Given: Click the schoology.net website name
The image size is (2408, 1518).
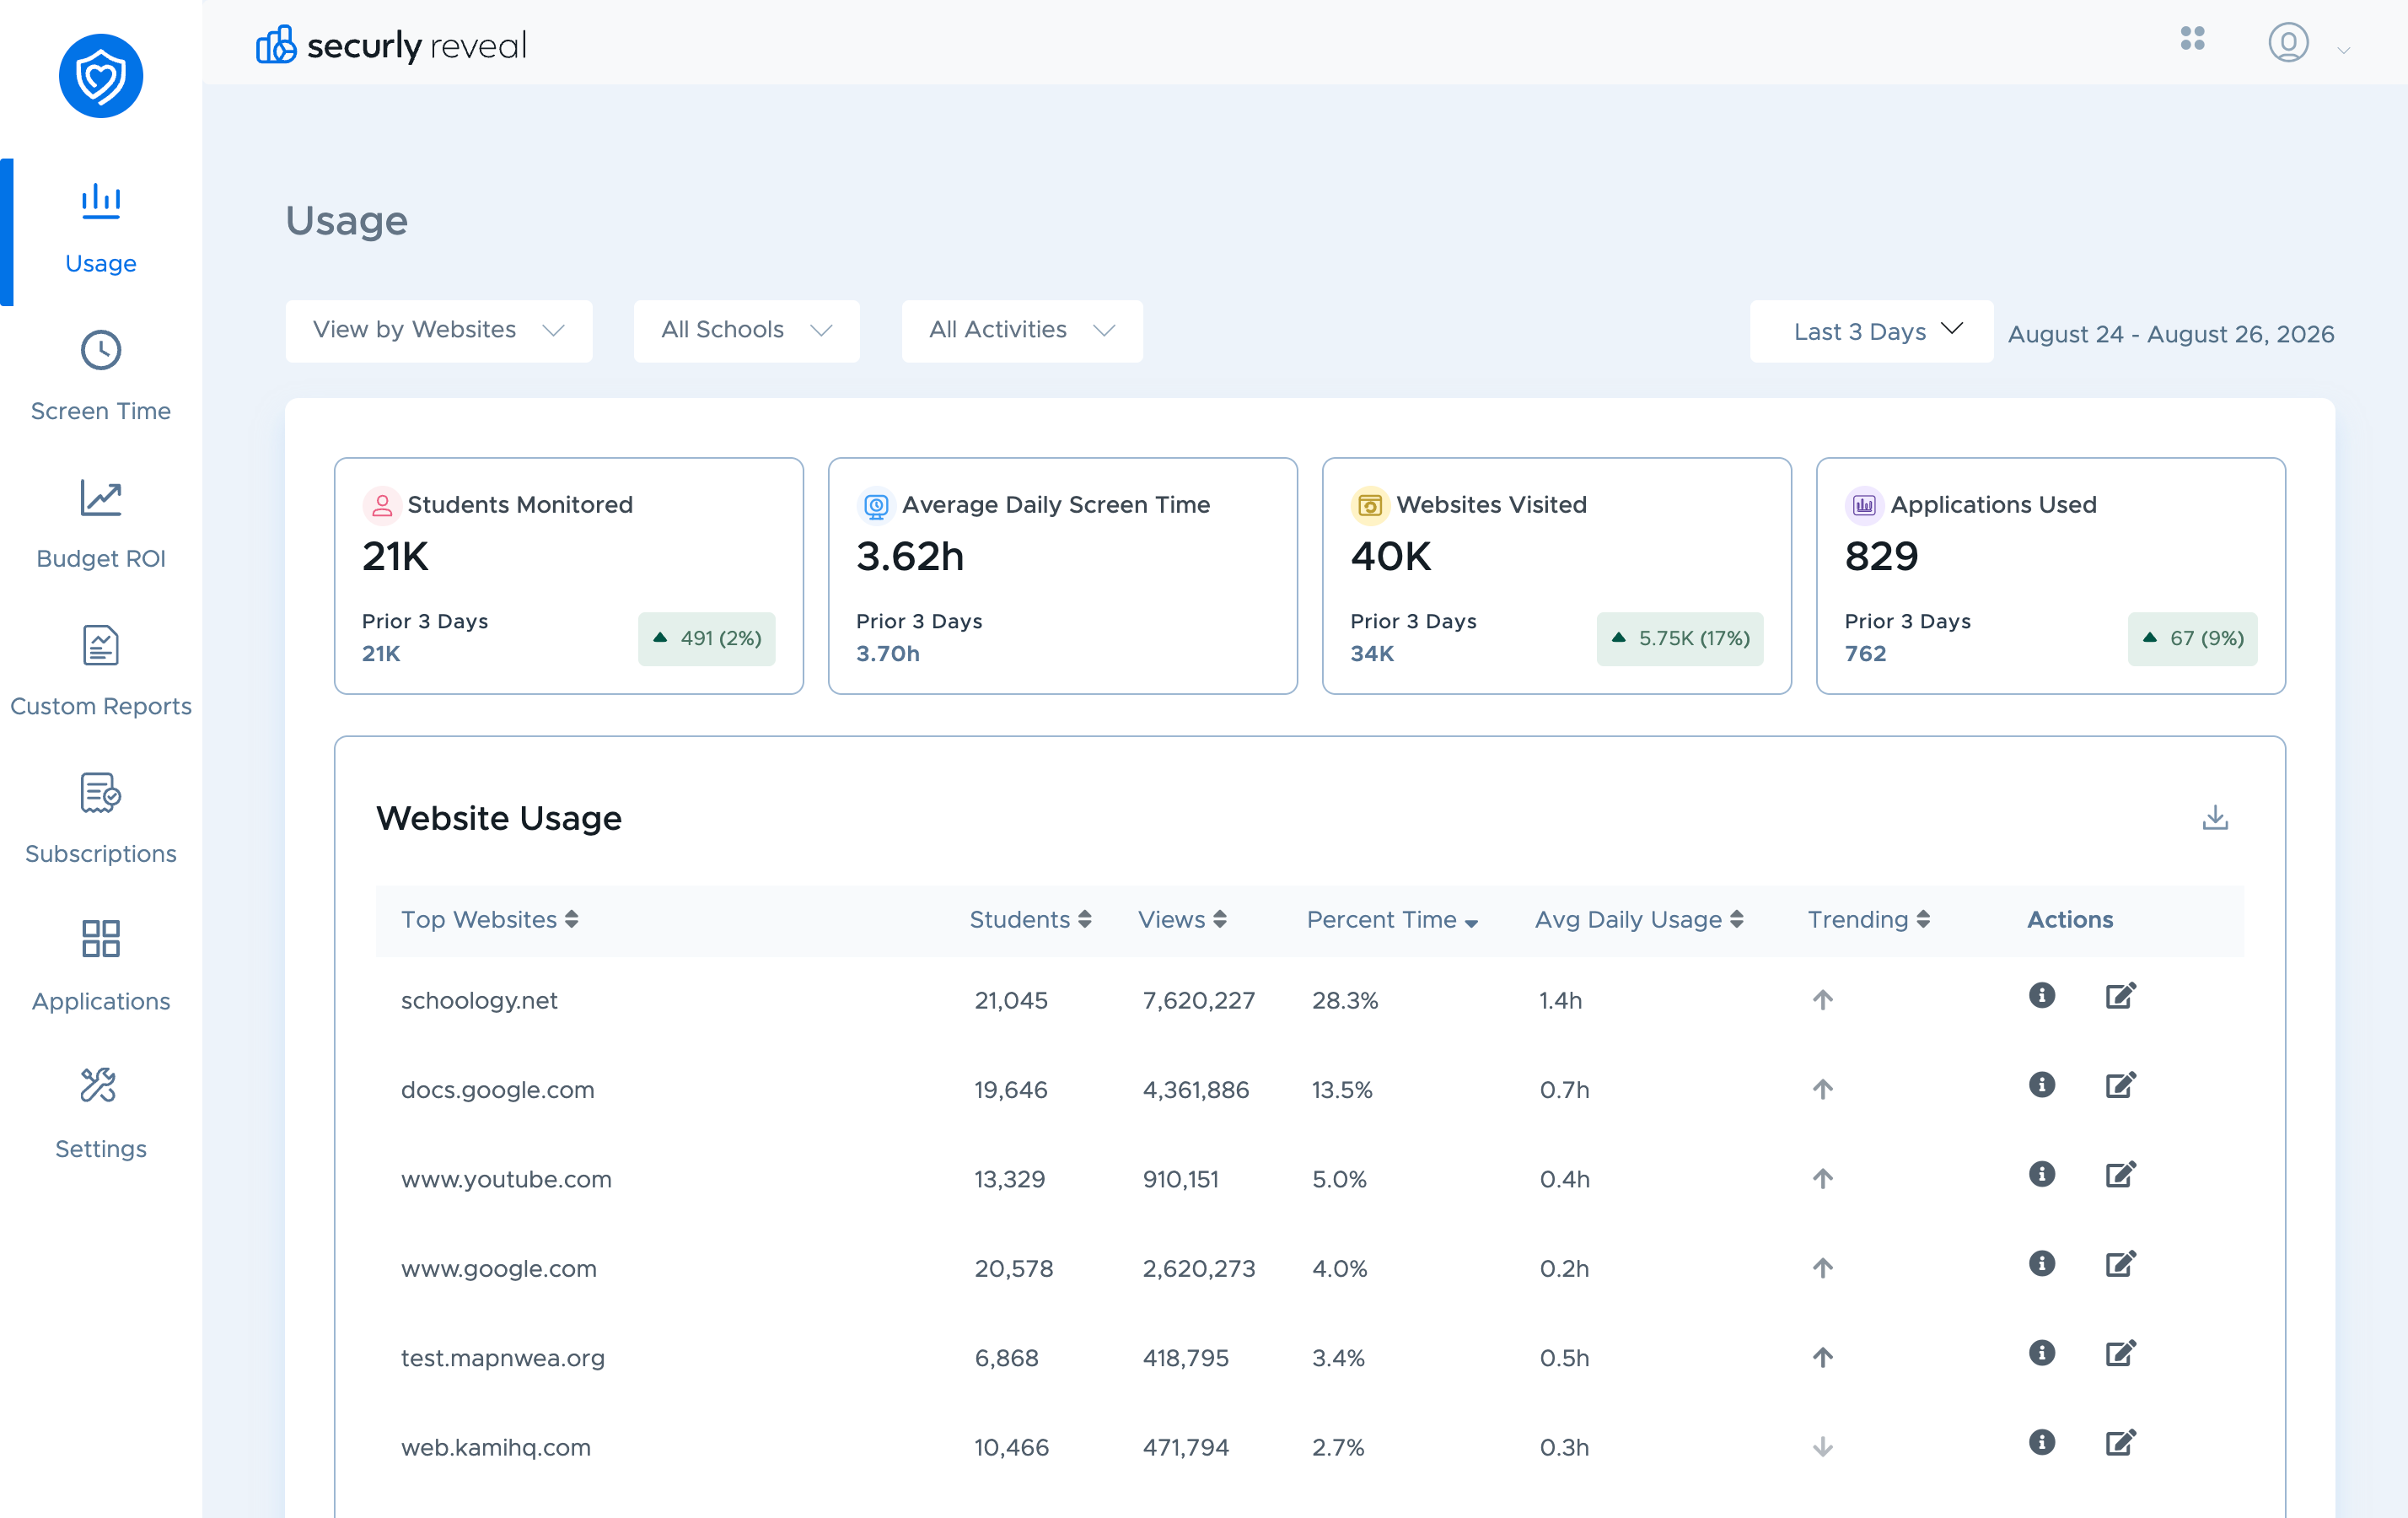Looking at the screenshot, I should 479,1000.
